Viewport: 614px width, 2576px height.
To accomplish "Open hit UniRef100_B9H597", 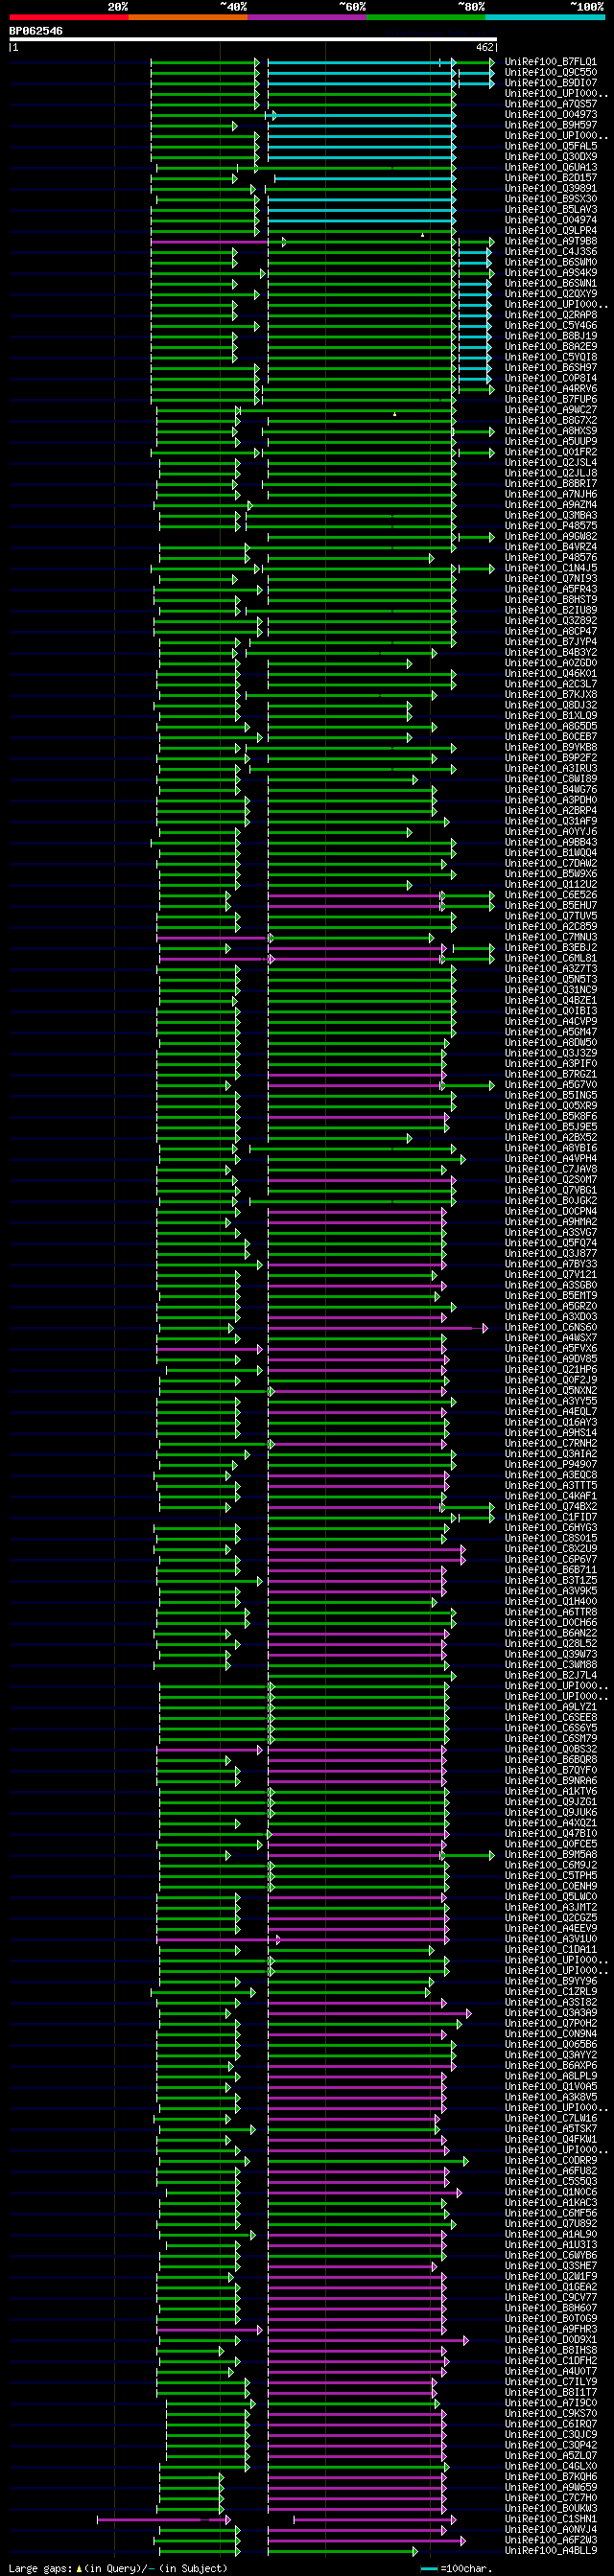I will click(551, 125).
